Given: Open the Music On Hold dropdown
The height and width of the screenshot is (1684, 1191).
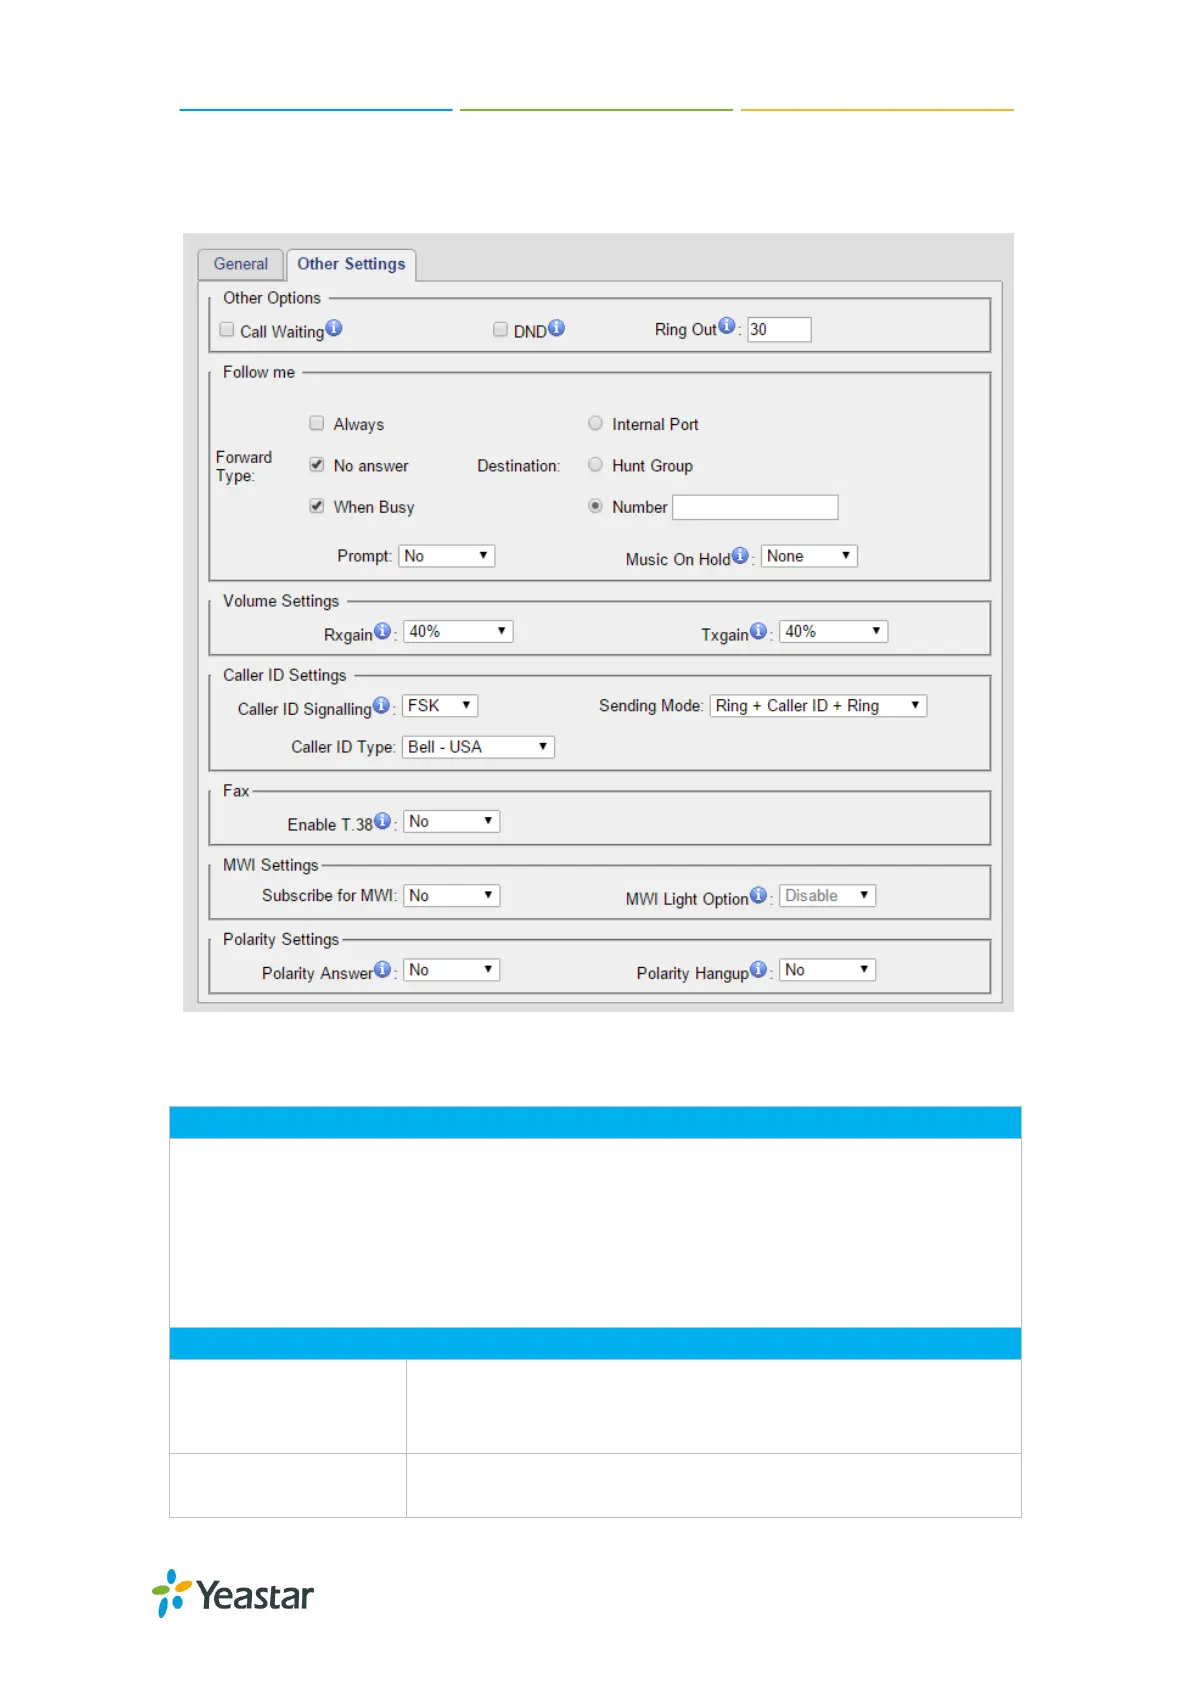Looking at the screenshot, I should [809, 556].
